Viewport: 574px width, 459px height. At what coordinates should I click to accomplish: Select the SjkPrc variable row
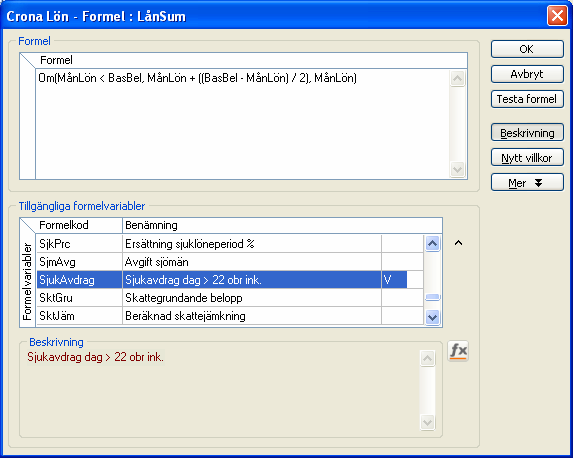click(x=230, y=244)
